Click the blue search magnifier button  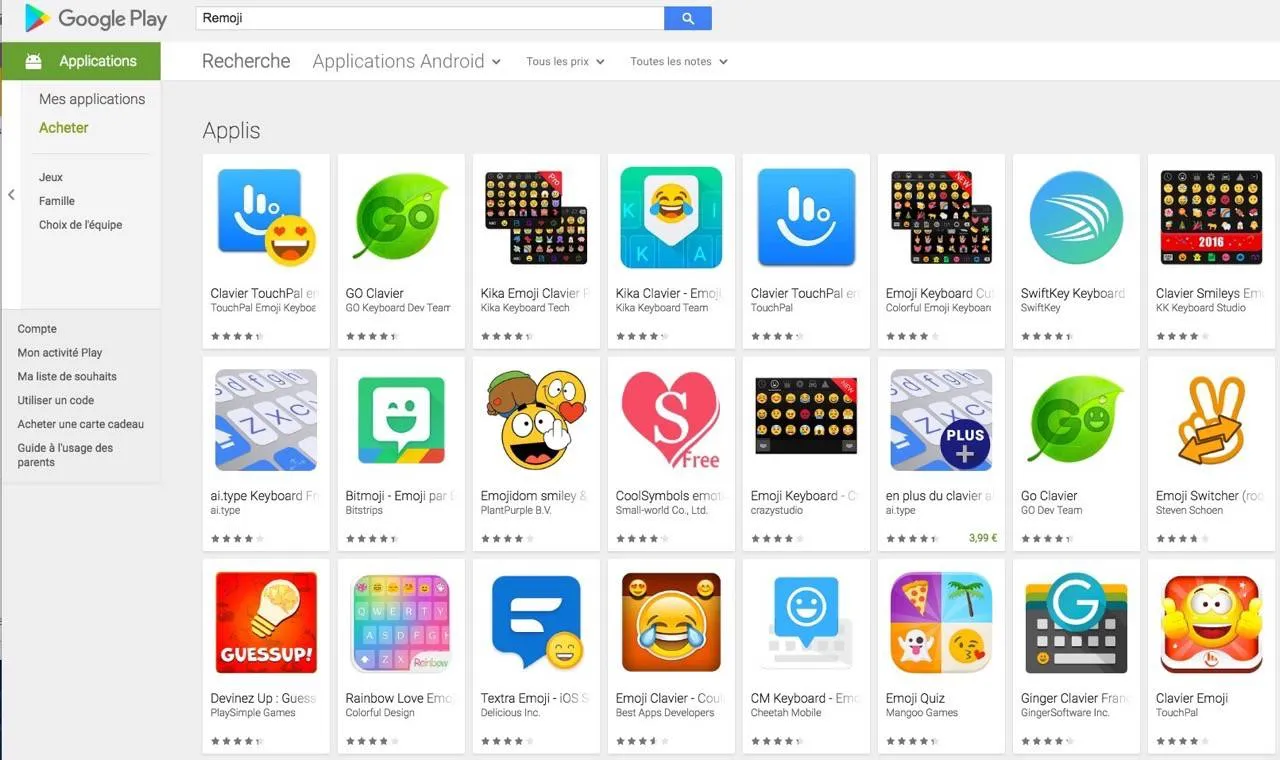point(688,18)
